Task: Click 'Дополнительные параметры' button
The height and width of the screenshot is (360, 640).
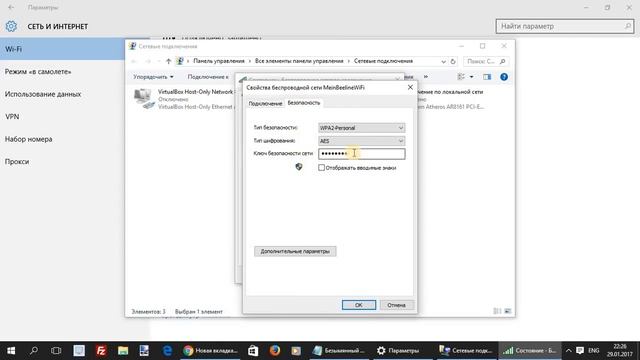Action: (x=295, y=251)
